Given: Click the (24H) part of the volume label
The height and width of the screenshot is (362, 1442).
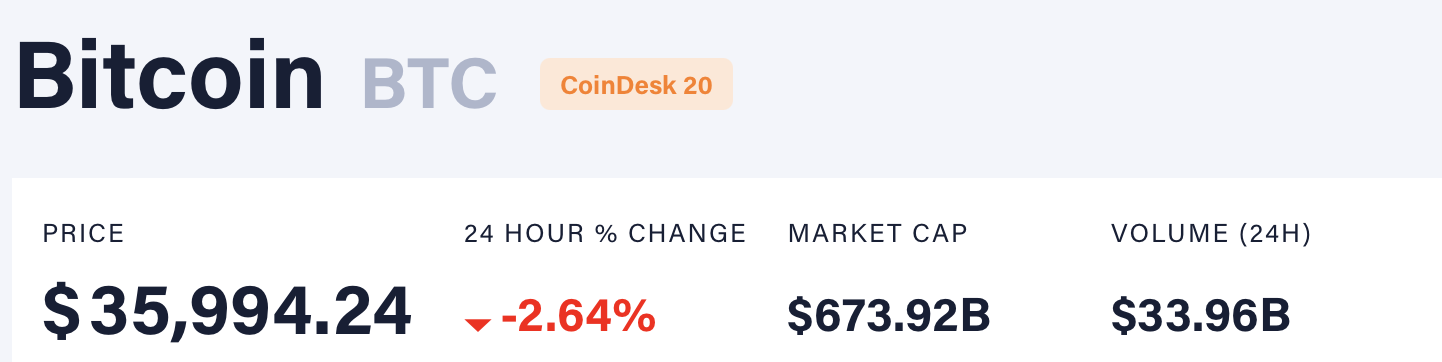Looking at the screenshot, I should [1275, 234].
